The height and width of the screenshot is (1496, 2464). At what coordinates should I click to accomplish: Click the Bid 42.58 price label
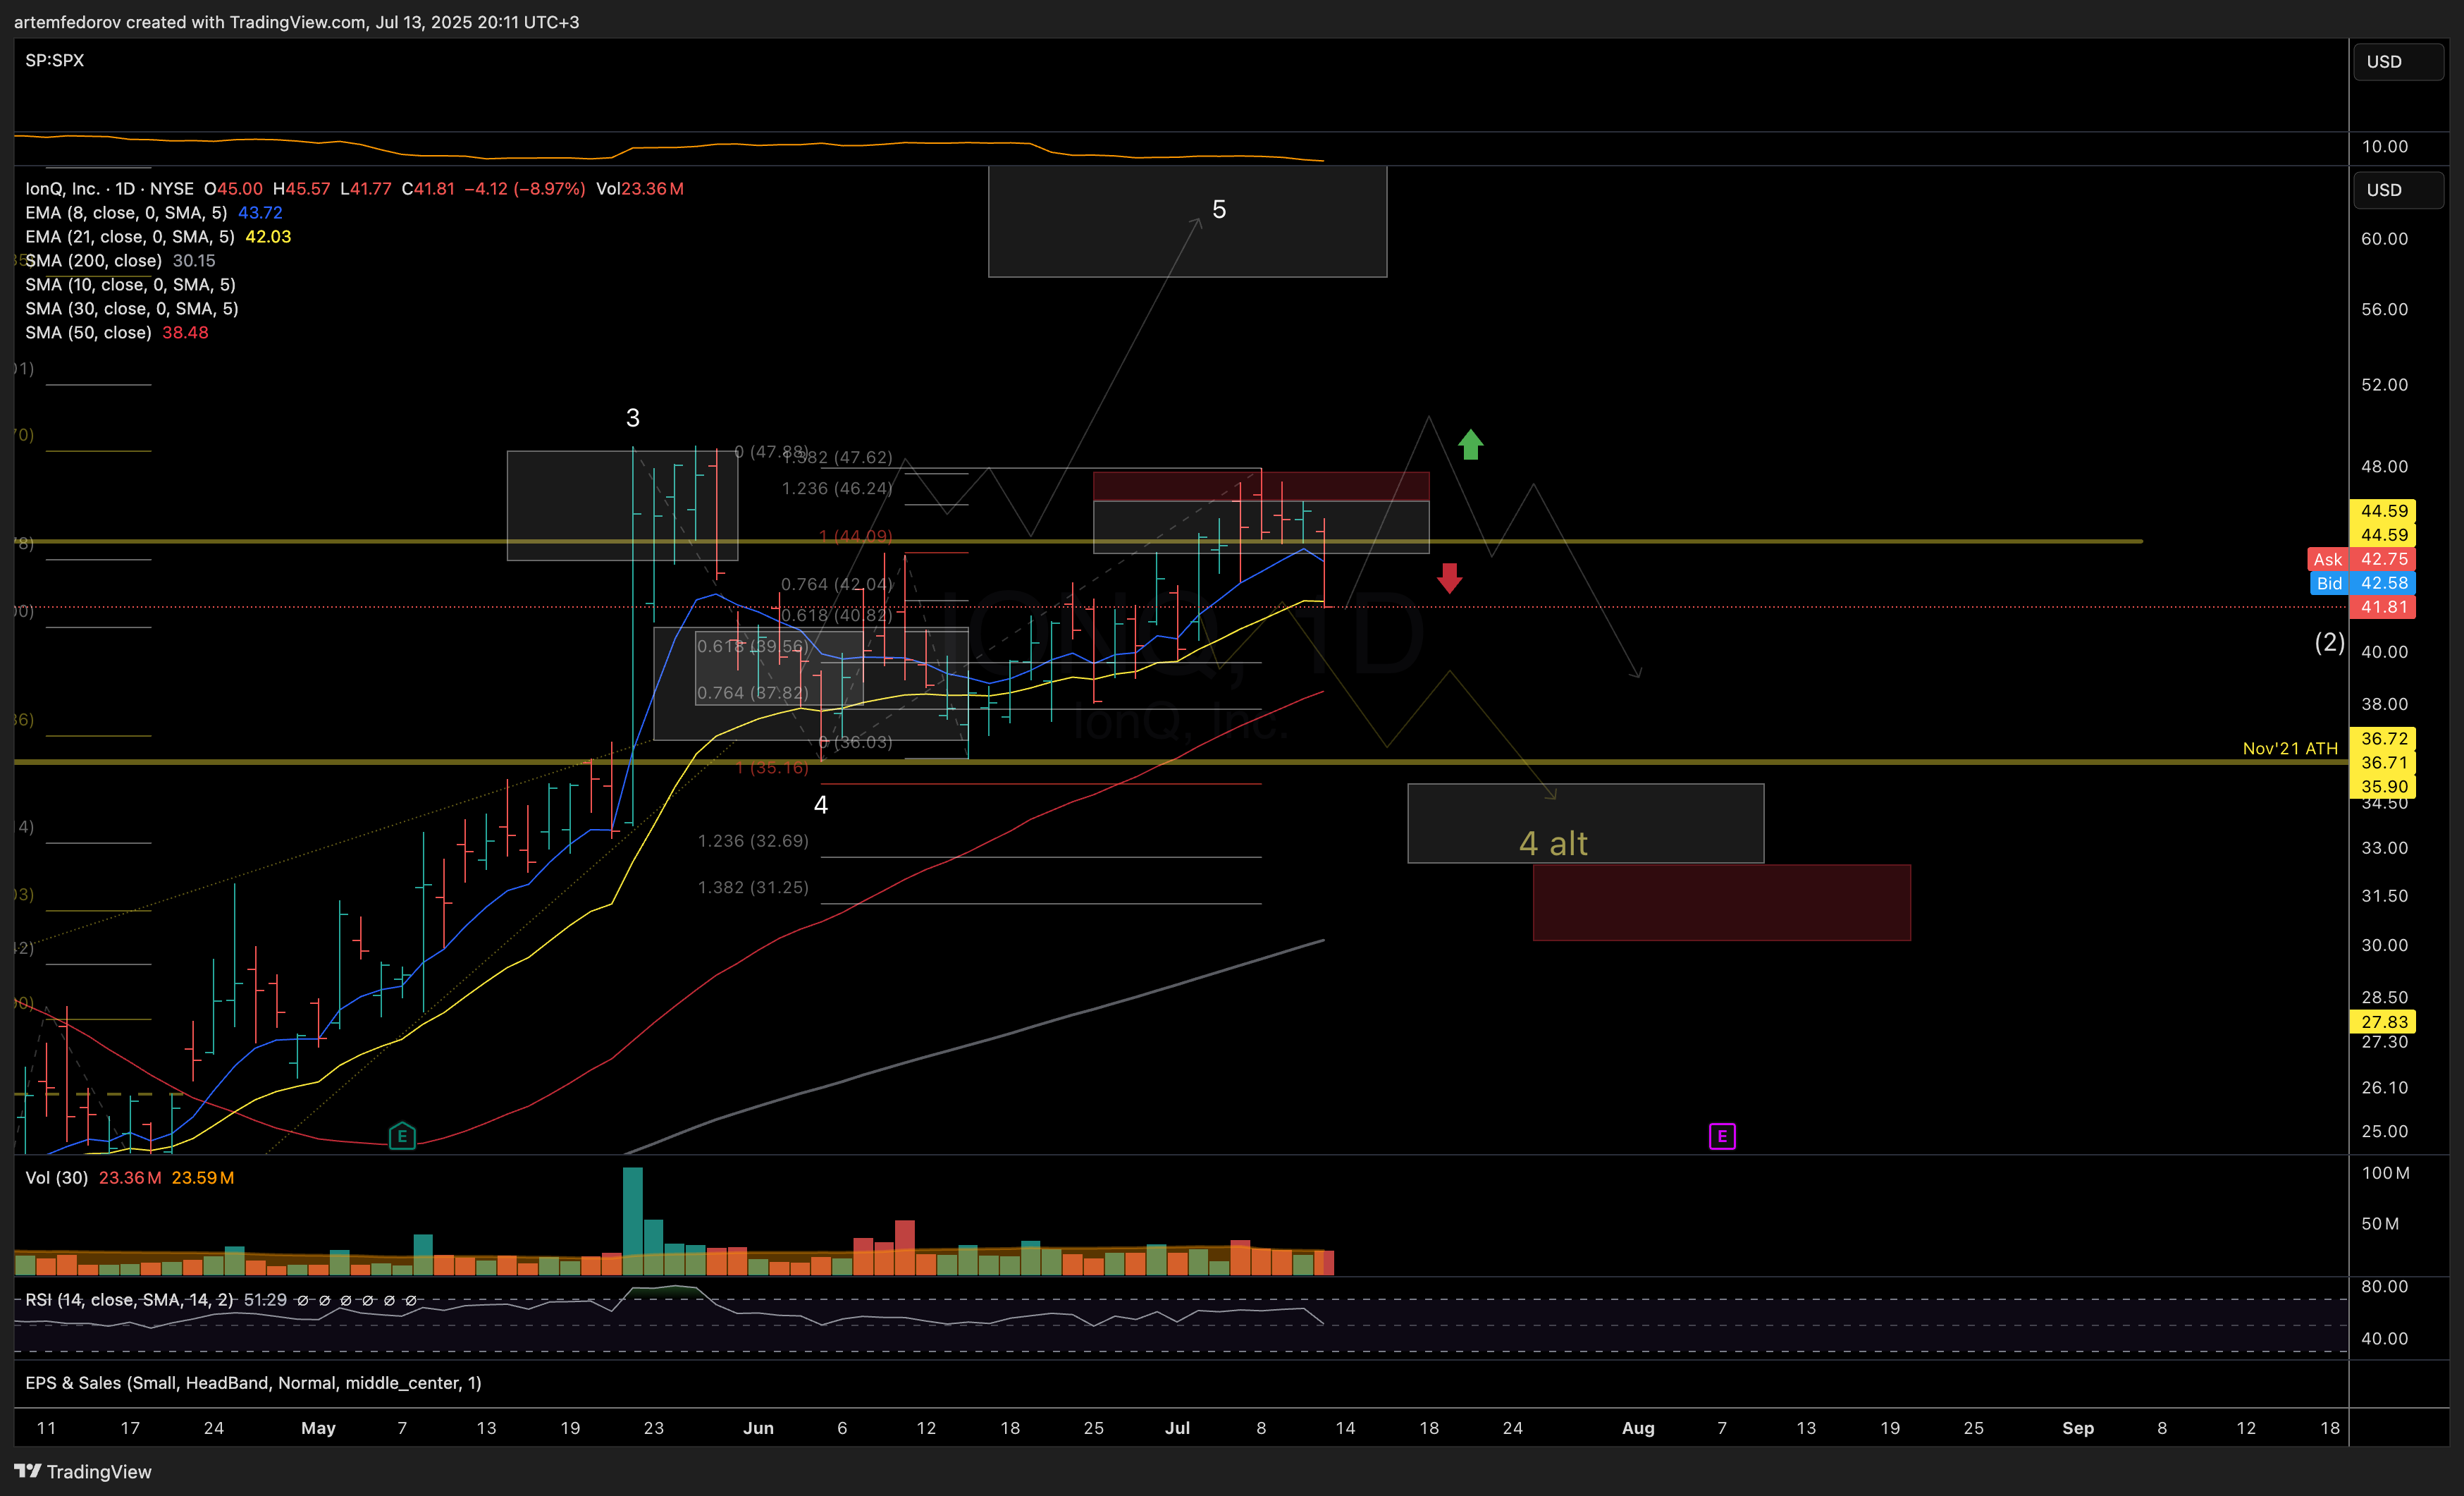pos(2364,583)
